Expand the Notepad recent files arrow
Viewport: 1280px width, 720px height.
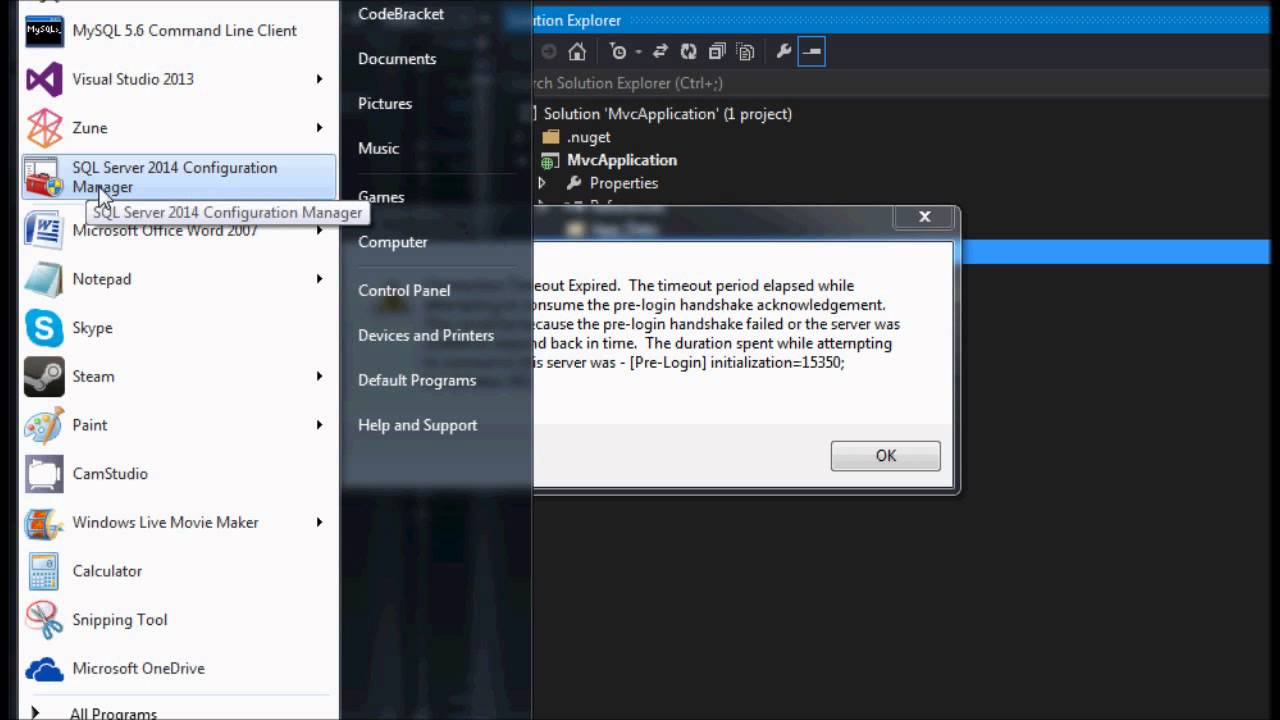click(320, 279)
